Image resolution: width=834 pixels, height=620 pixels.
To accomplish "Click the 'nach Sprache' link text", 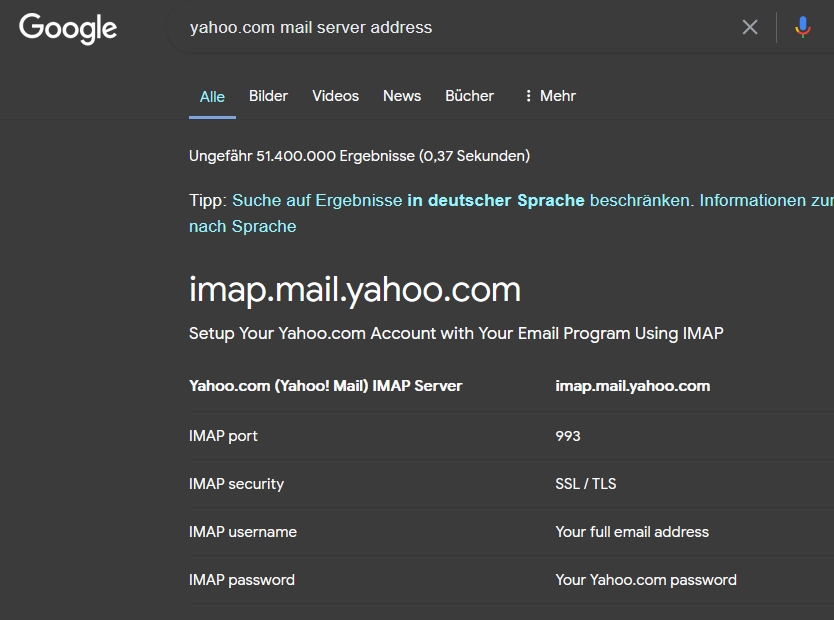I will pos(242,226).
